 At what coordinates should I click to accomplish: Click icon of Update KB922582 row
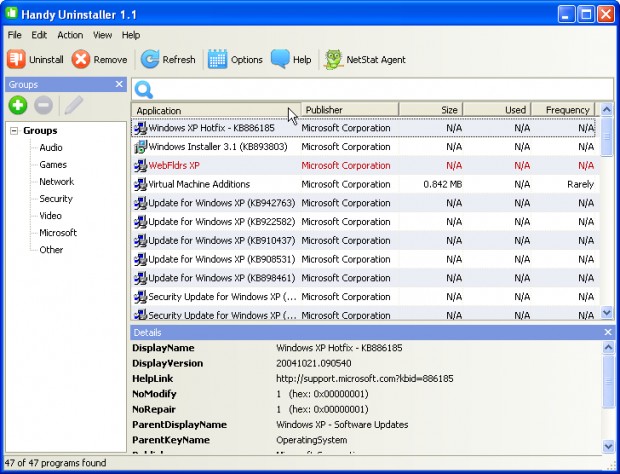tap(140, 222)
